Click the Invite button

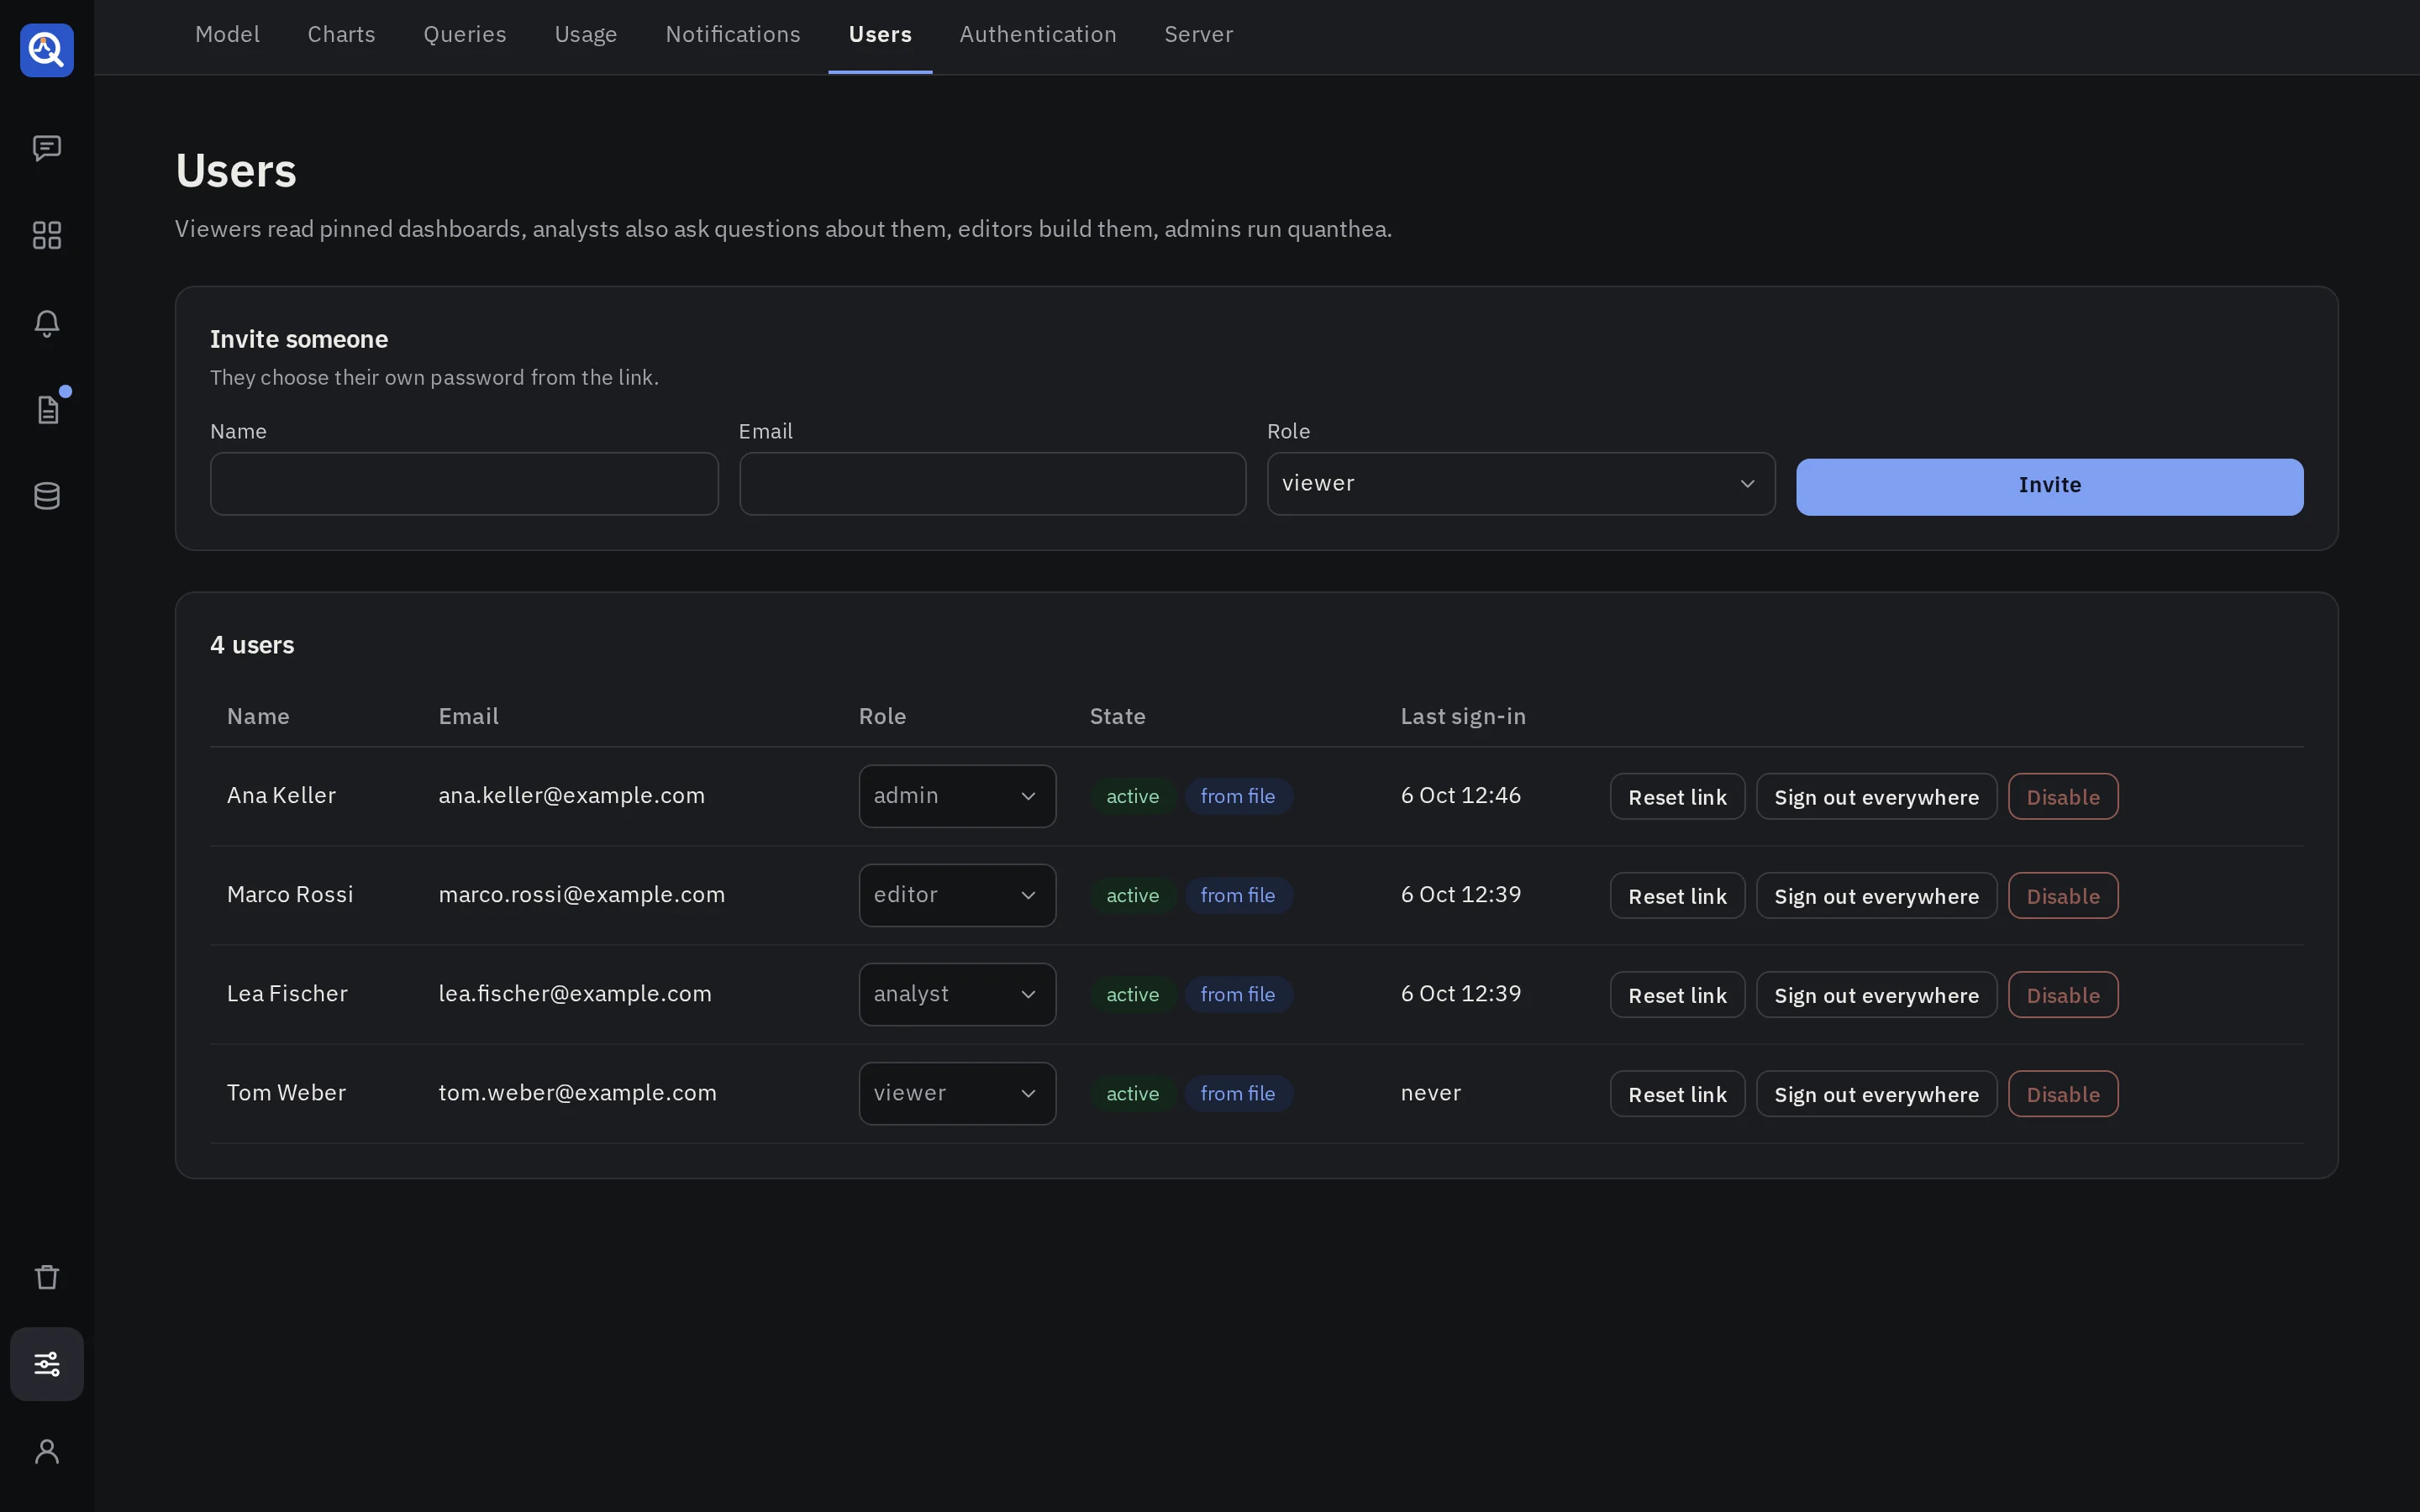(2049, 487)
